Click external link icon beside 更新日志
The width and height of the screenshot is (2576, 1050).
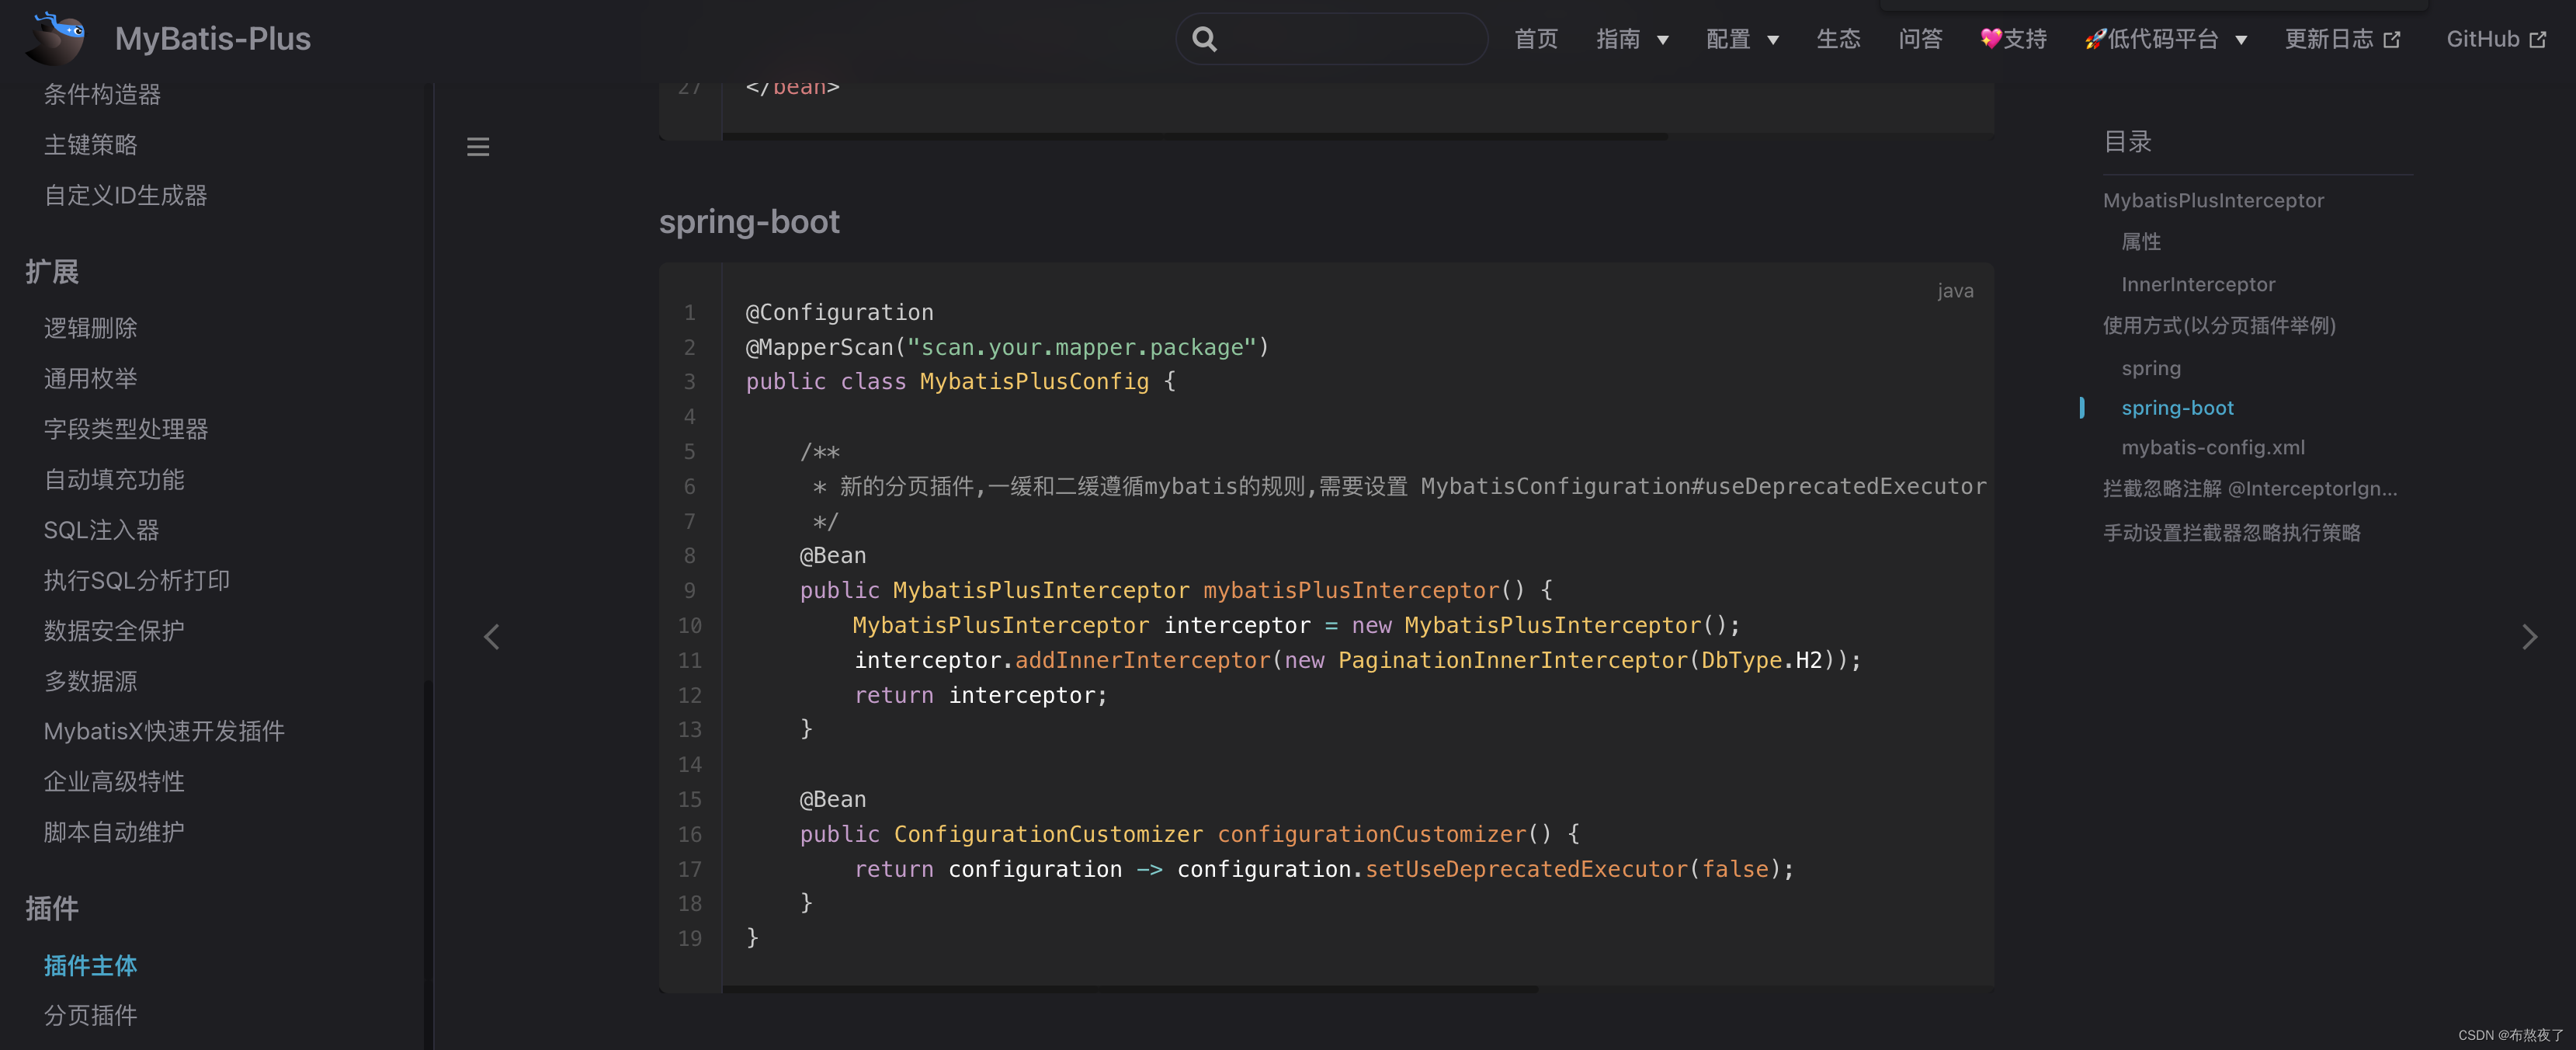coord(2391,40)
